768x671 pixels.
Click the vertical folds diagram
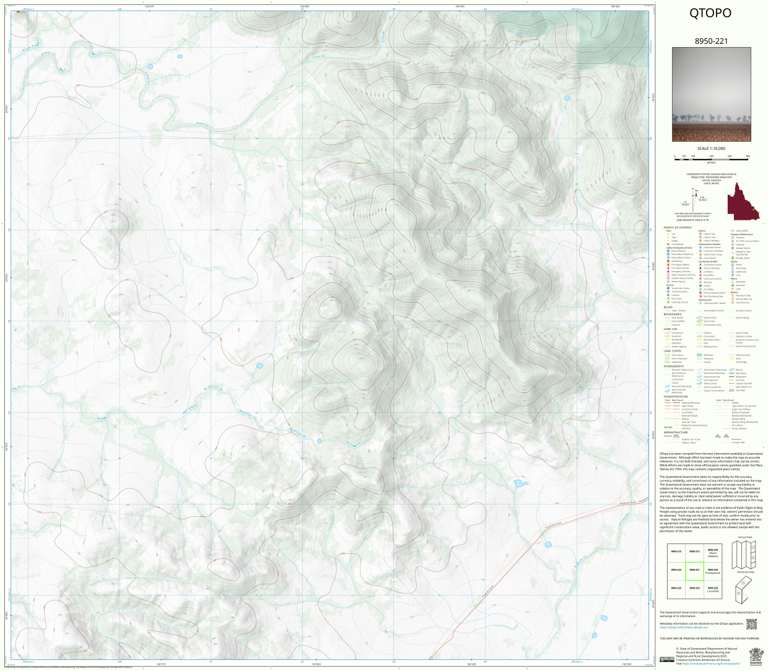[744, 554]
